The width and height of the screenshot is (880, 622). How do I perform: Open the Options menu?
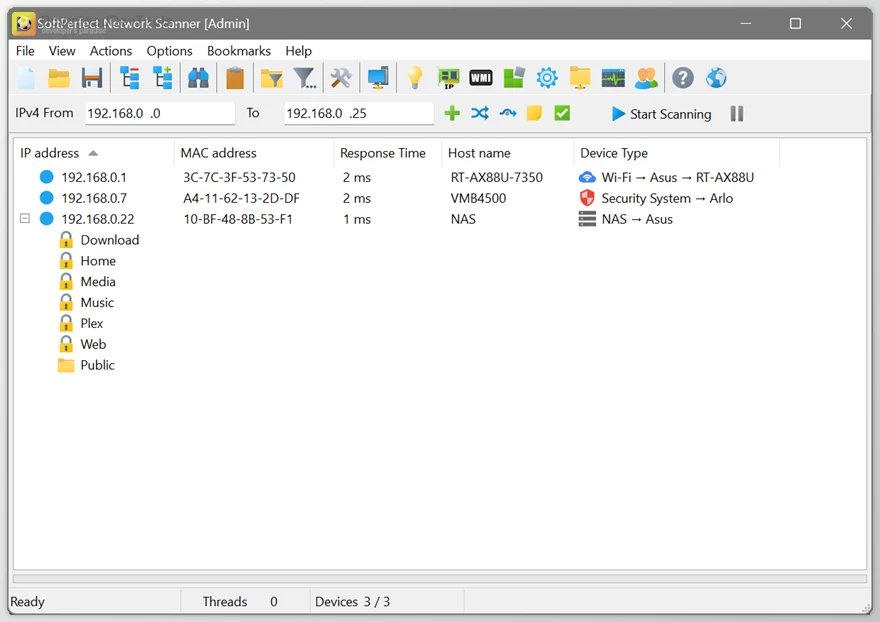(x=169, y=51)
